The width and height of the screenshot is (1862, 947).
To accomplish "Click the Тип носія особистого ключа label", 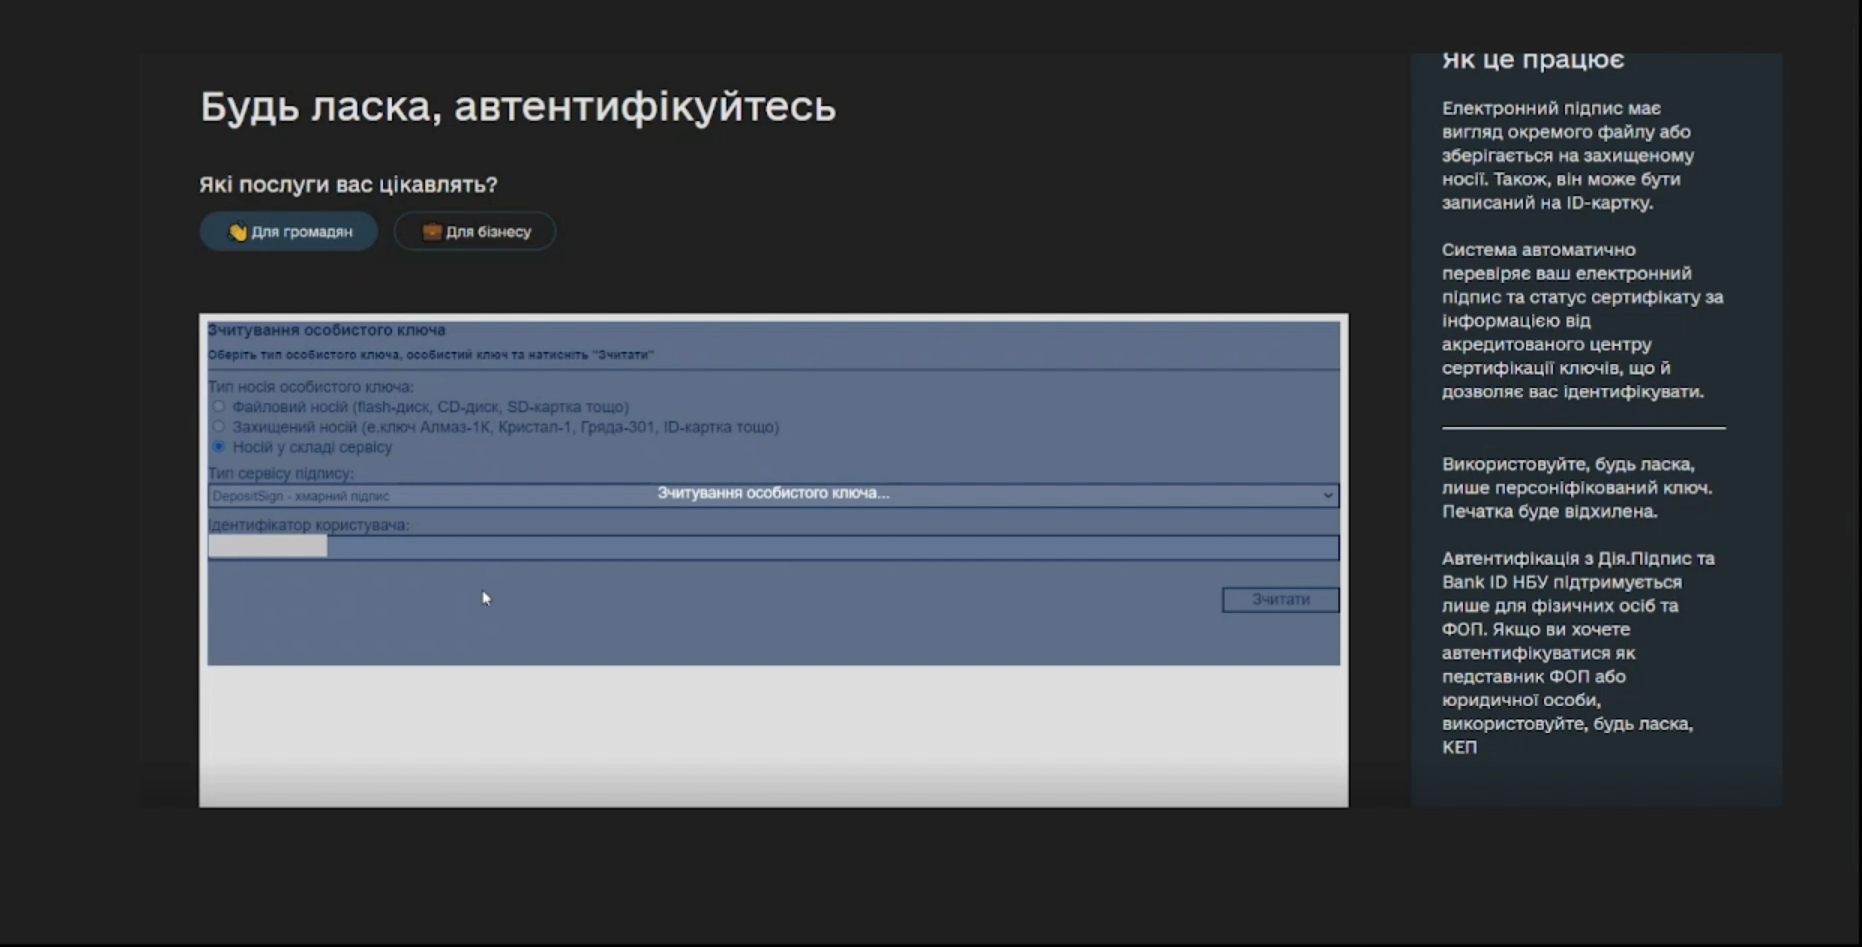I will point(311,387).
